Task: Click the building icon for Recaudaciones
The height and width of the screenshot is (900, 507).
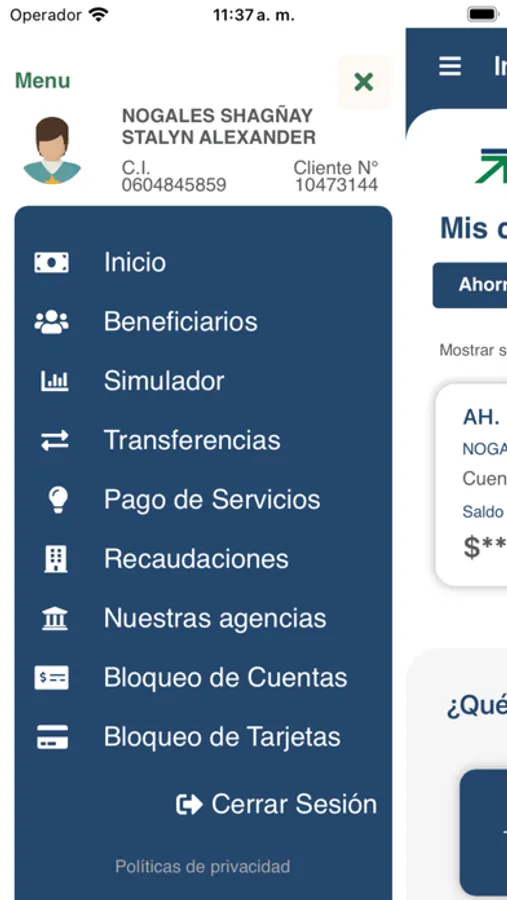Action: click(x=56, y=559)
